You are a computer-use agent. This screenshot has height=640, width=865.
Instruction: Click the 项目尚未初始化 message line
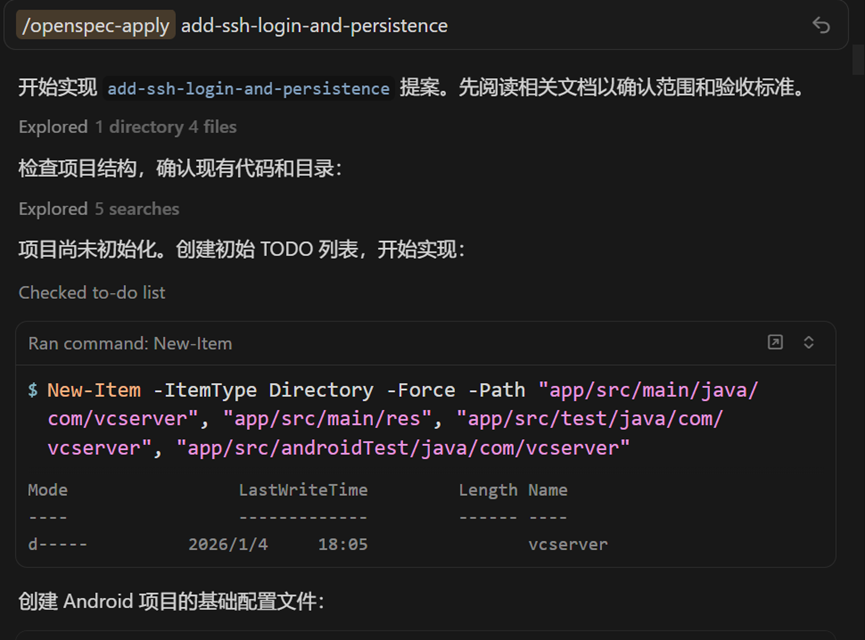[x=241, y=250]
